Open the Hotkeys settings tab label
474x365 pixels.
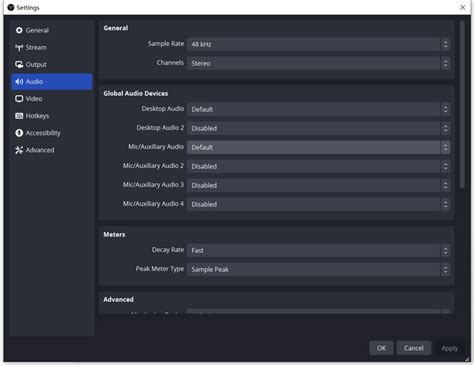click(x=37, y=116)
